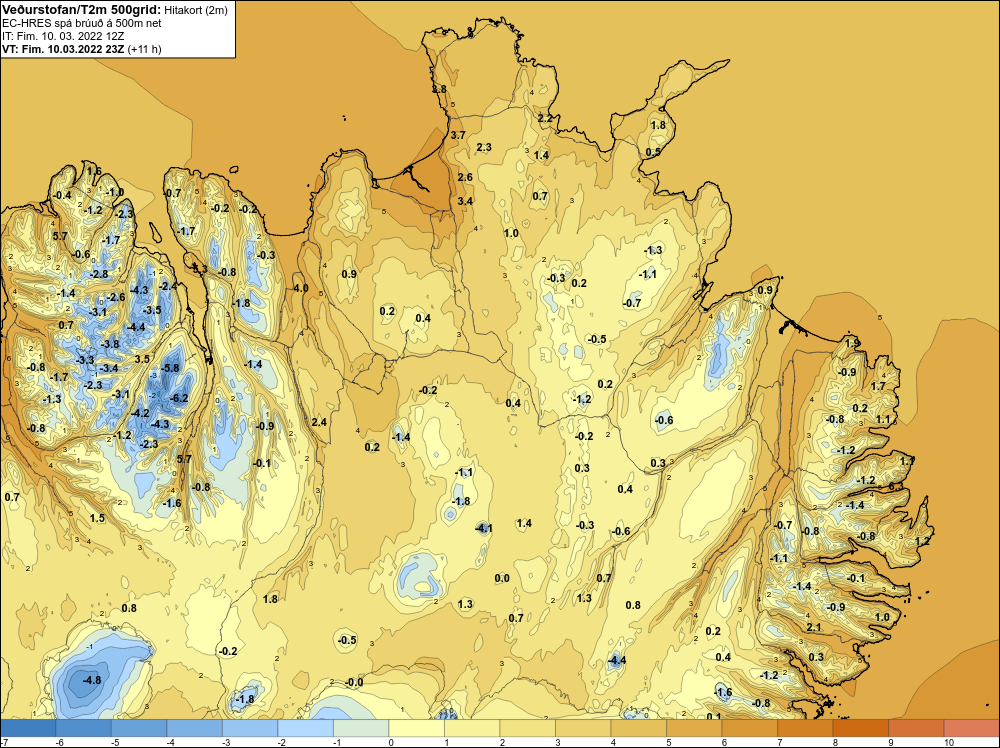The height and width of the screenshot is (748, 1000).
Task: Click the map temperature value "-3.8"
Action: tap(110, 344)
